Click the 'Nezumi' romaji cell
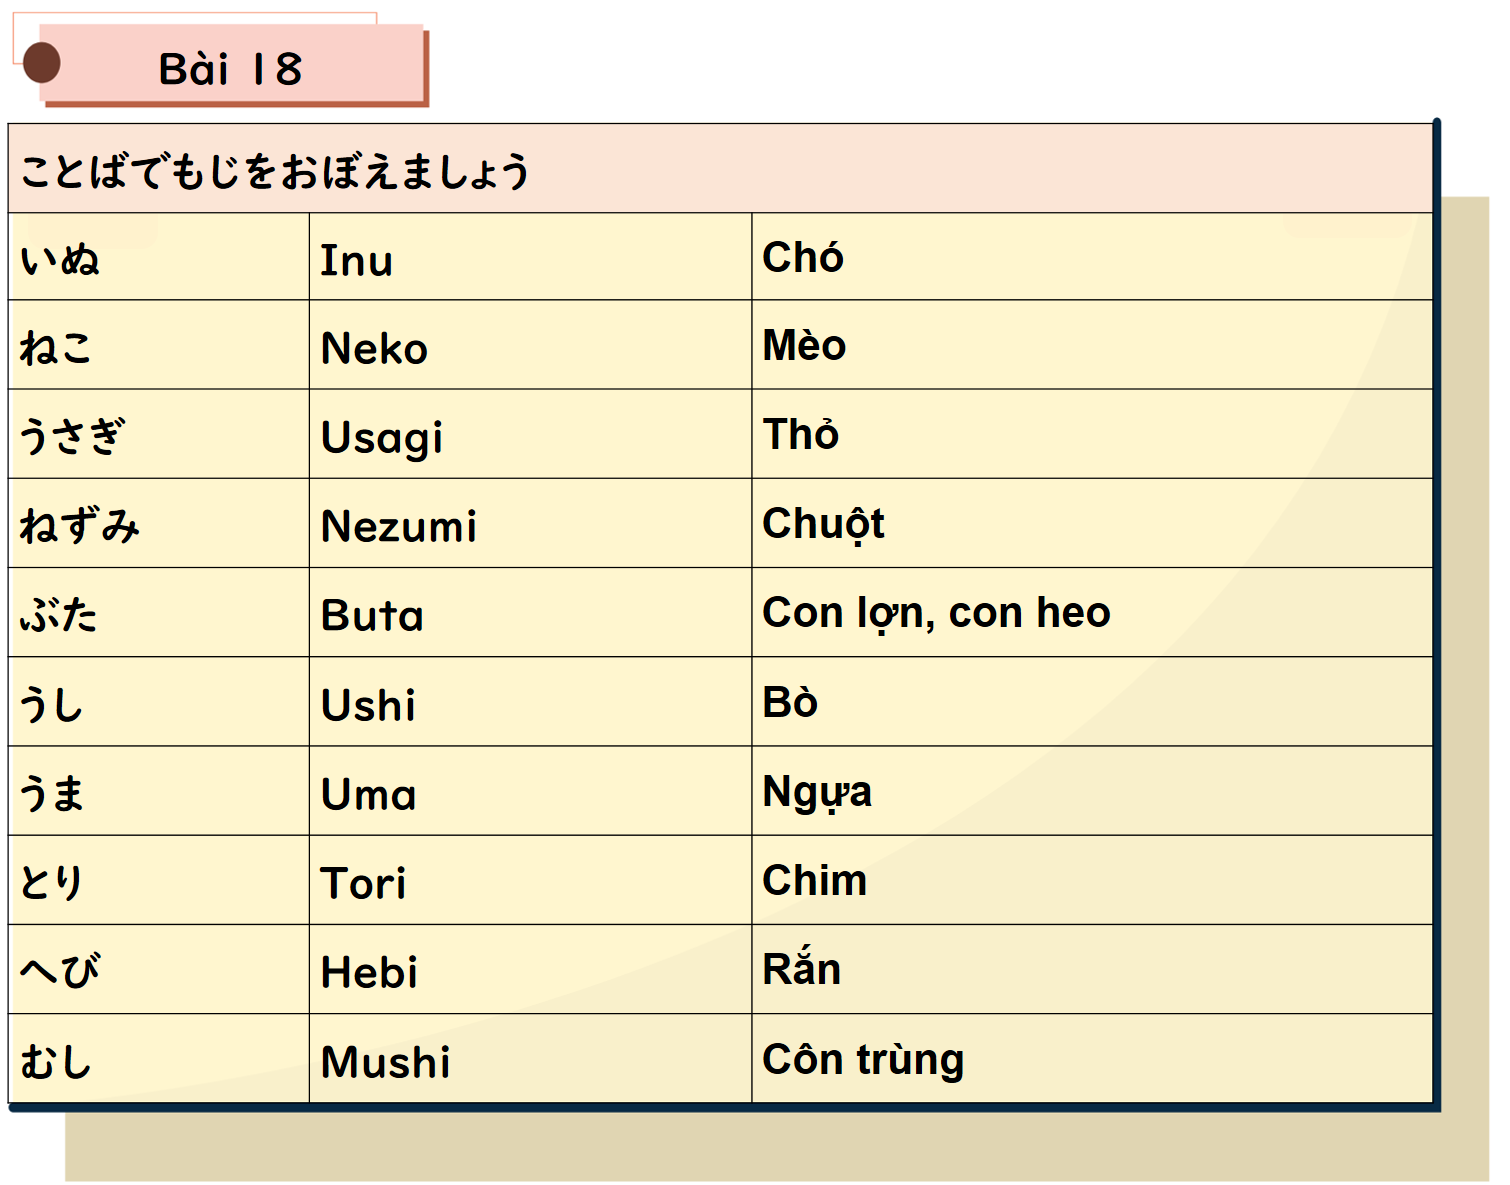This screenshot has width=1510, height=1185. [x=530, y=523]
